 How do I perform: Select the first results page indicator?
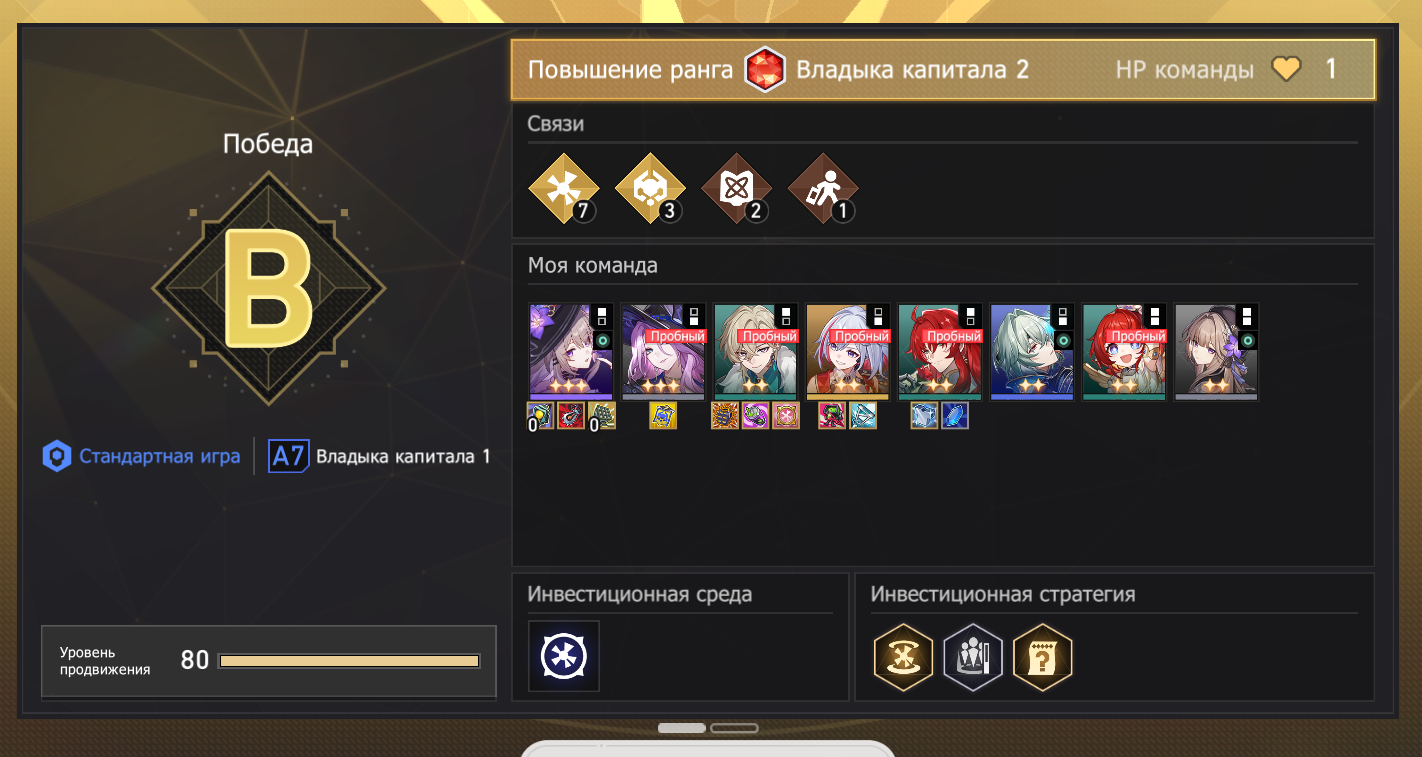coord(682,728)
